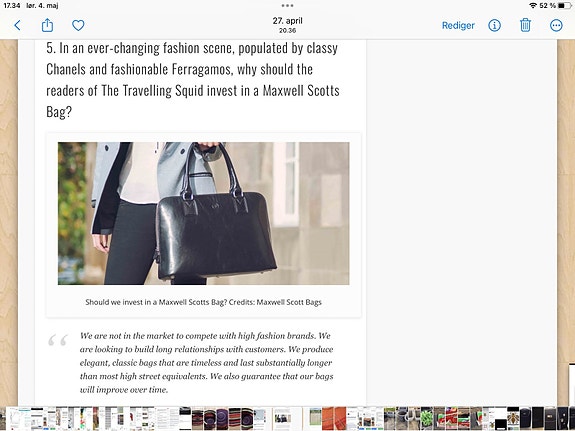Jump to the first thumbnail at far left
The height and width of the screenshot is (431, 575).
[x=3, y=418]
